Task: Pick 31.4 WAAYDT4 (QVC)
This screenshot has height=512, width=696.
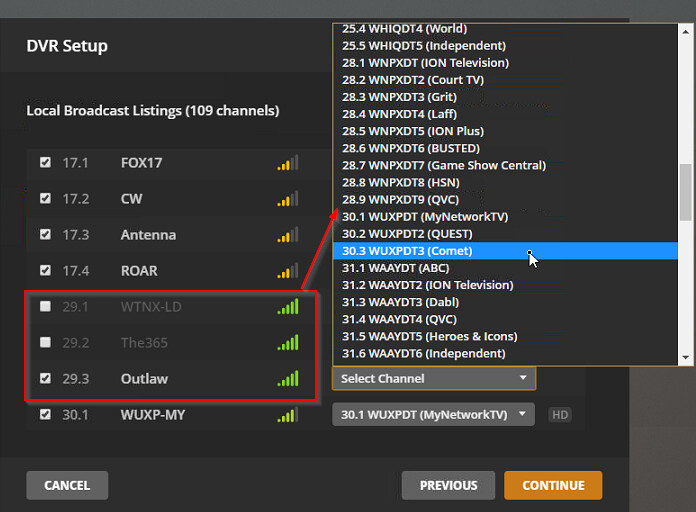Action: (x=505, y=319)
